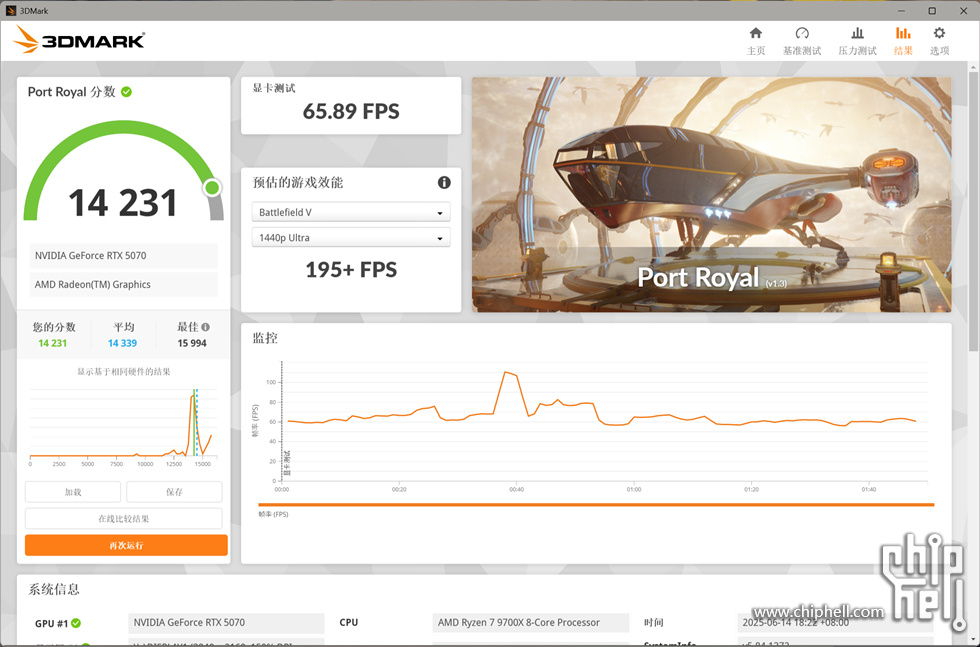Viewport: 980px width, 647px height.
Task: Click NVIDIA GeForce RTX 5070 in the GPU #1 row
Action: pos(226,623)
